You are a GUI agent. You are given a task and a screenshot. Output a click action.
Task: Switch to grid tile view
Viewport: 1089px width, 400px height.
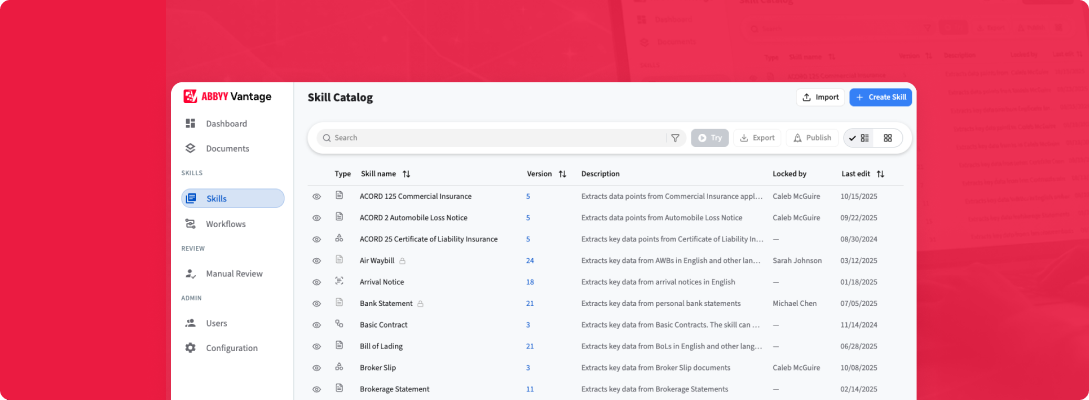[x=888, y=138]
